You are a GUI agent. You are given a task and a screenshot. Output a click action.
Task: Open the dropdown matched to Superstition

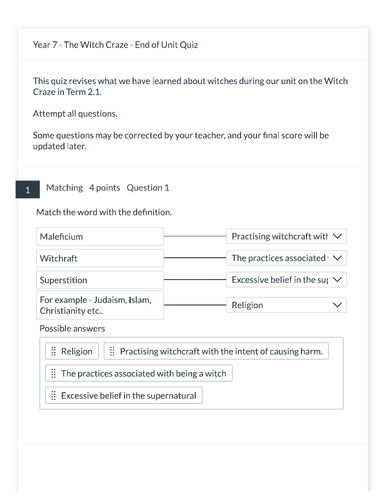(286, 280)
